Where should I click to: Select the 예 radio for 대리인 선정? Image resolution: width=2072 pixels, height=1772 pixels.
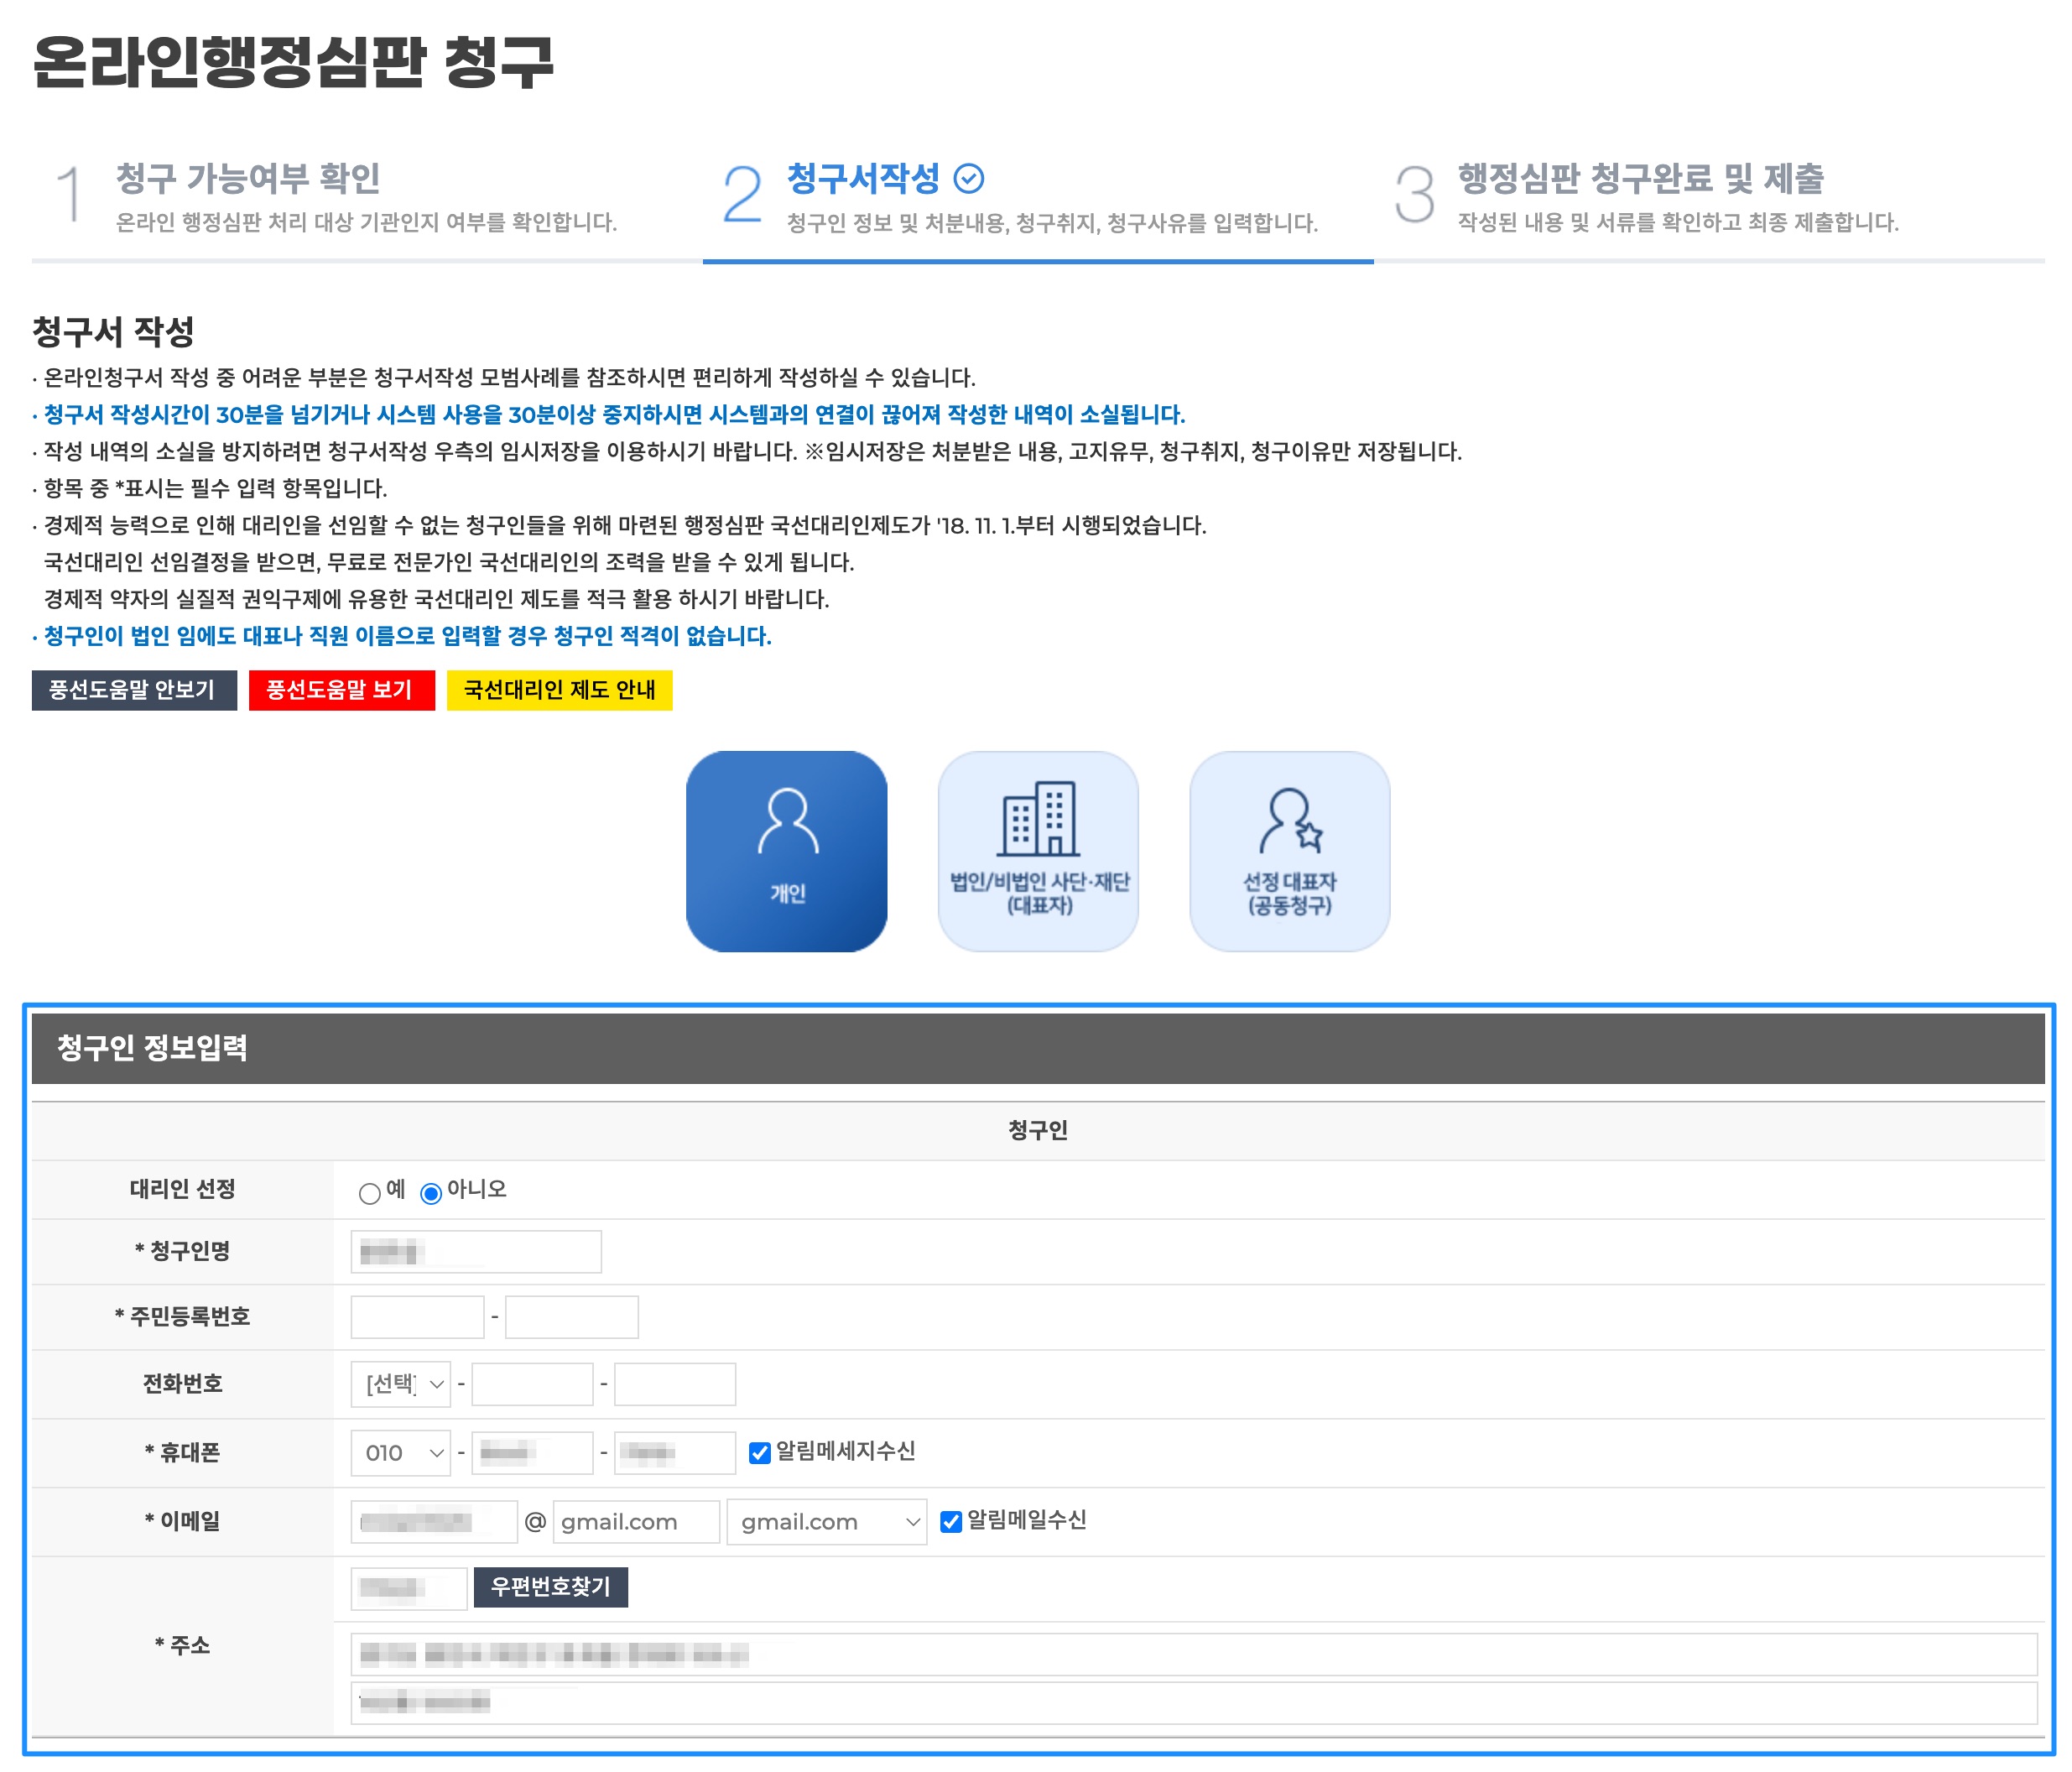click(369, 1193)
